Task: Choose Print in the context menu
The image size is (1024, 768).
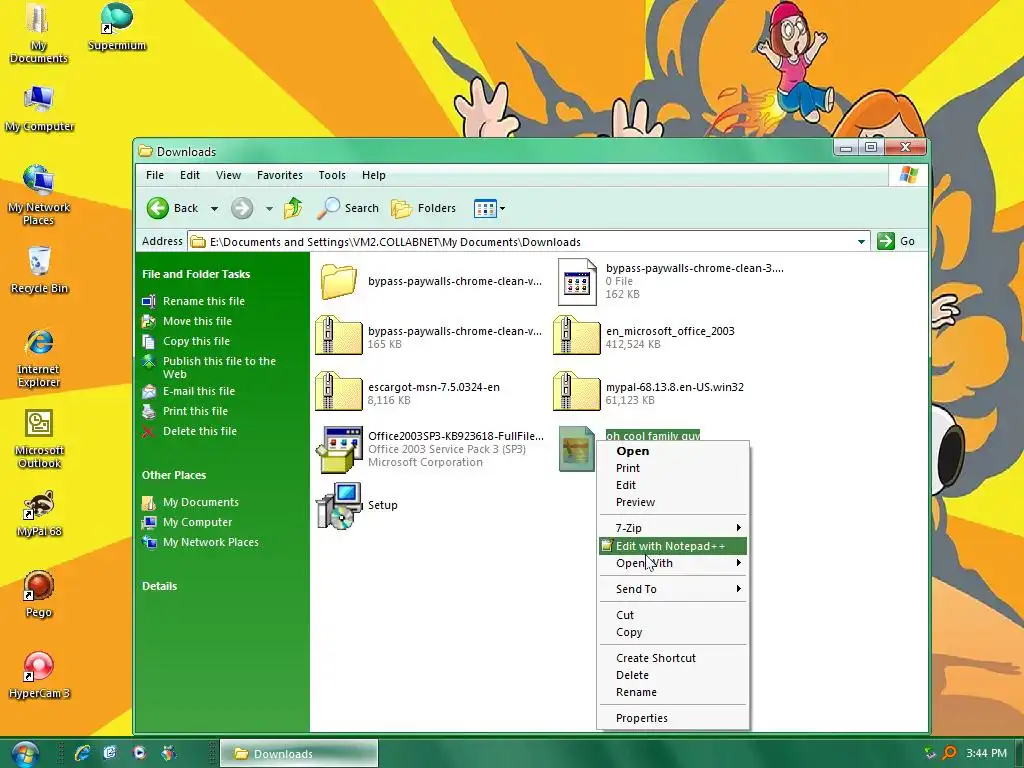Action: click(x=673, y=468)
